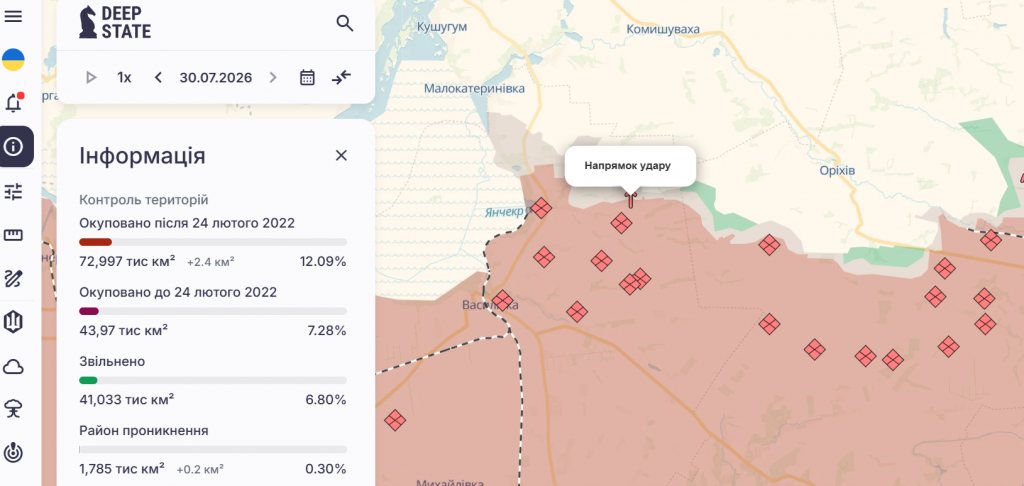This screenshot has height=486, width=1024.
Task: Click the Інформація panel heading
Action: tap(142, 156)
